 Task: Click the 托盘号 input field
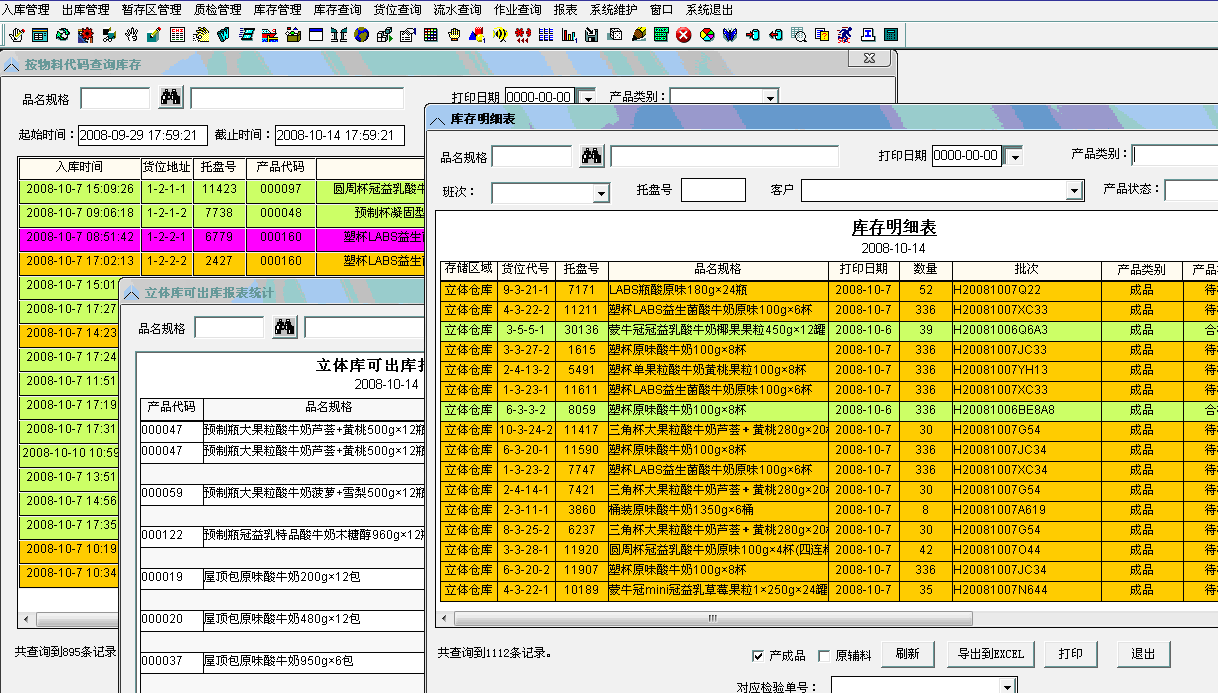coord(713,190)
